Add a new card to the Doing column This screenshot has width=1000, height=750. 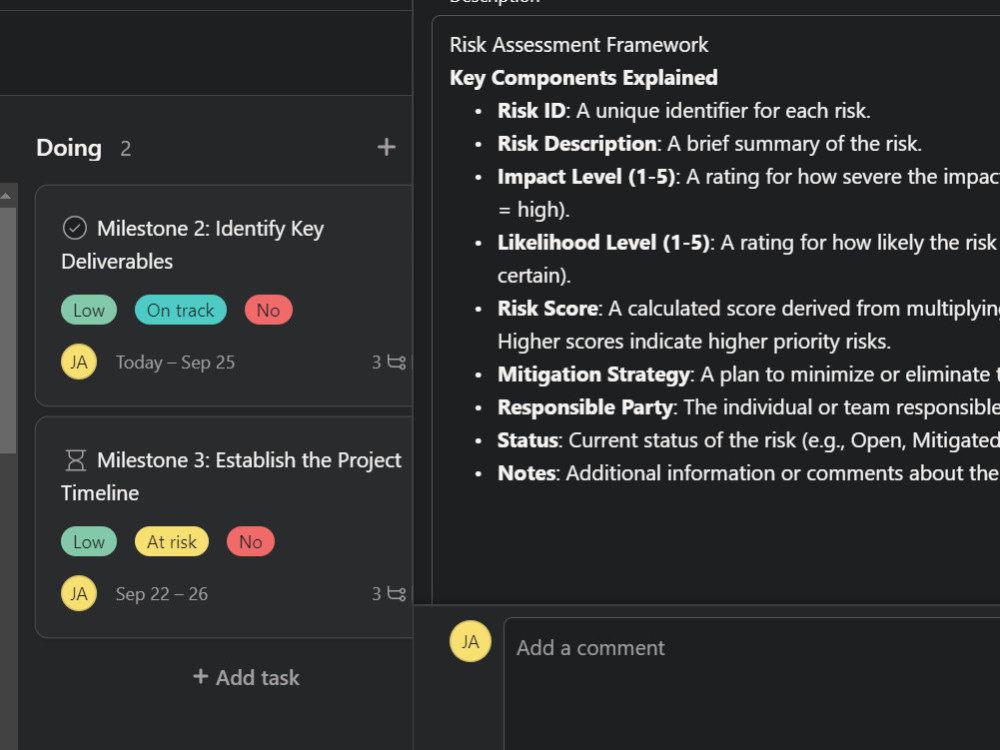(386, 146)
